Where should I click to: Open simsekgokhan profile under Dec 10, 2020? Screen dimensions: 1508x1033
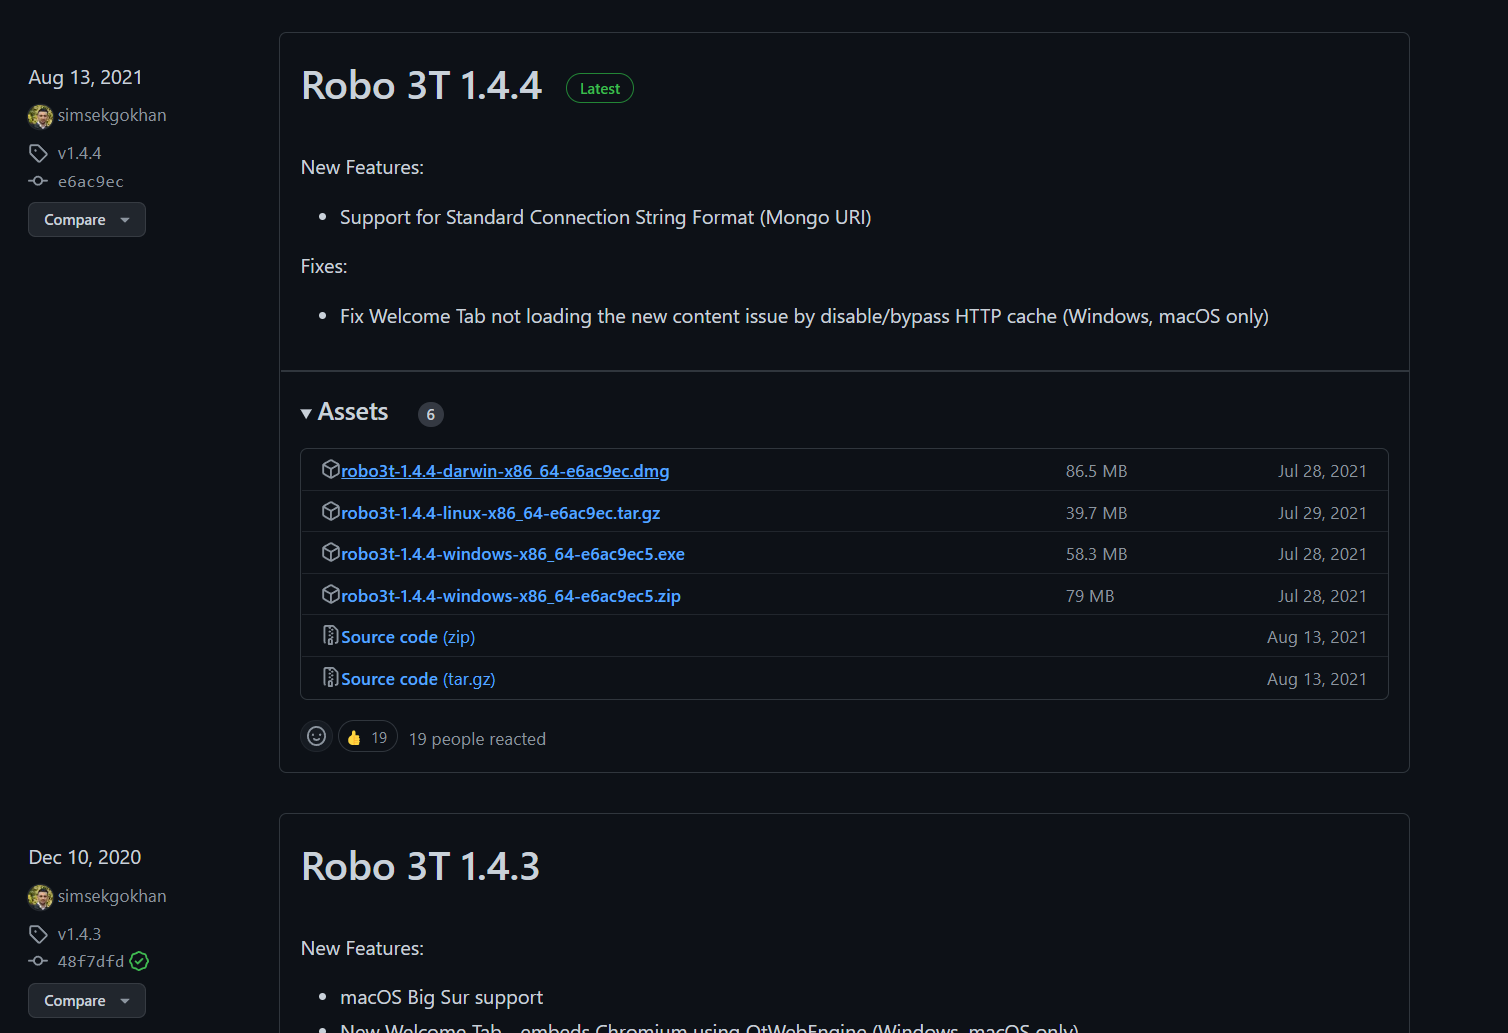(112, 897)
